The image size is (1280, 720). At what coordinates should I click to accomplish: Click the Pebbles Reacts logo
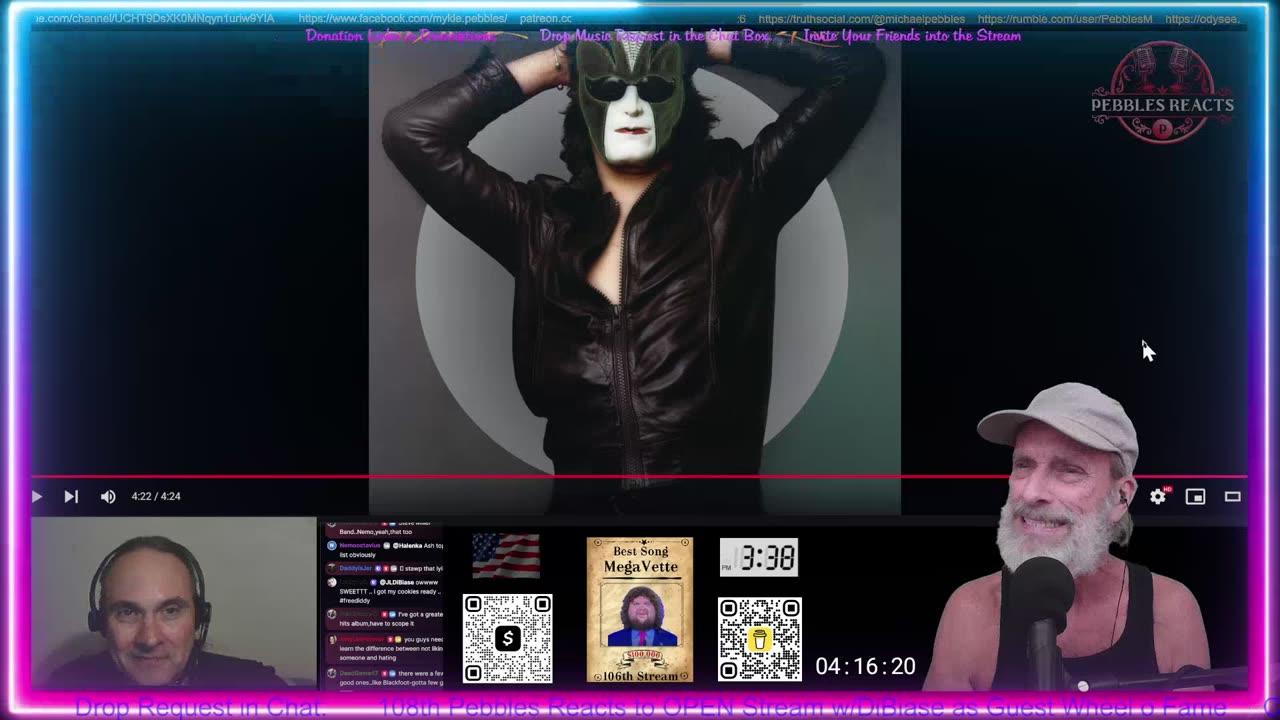pyautogui.click(x=1162, y=93)
